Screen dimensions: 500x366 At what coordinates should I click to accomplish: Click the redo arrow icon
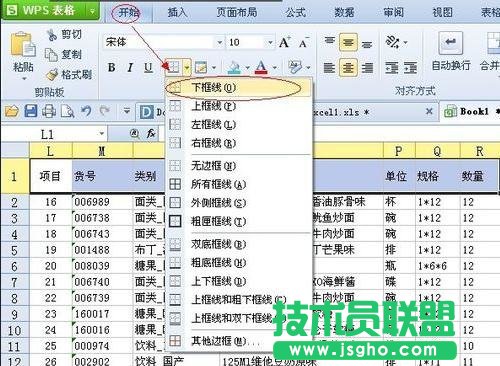click(x=105, y=111)
